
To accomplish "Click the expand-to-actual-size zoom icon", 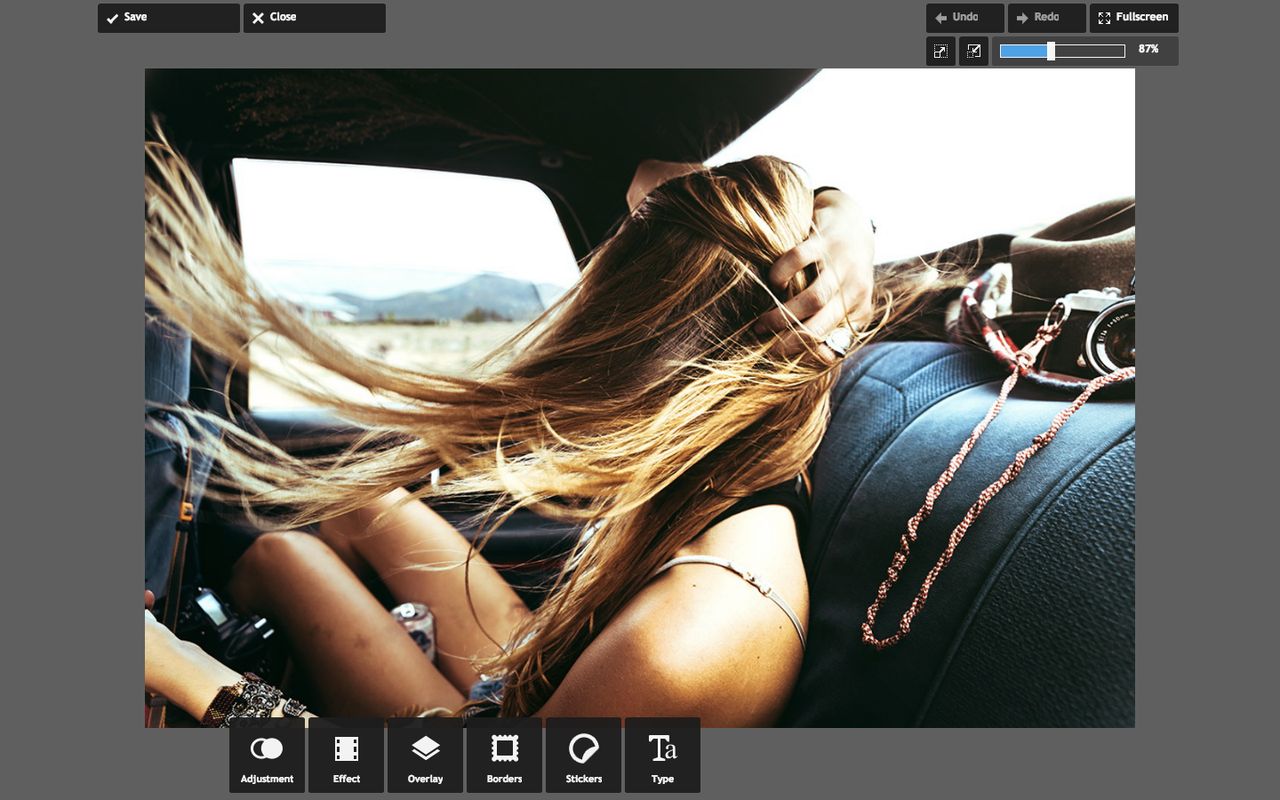I will pos(941,51).
